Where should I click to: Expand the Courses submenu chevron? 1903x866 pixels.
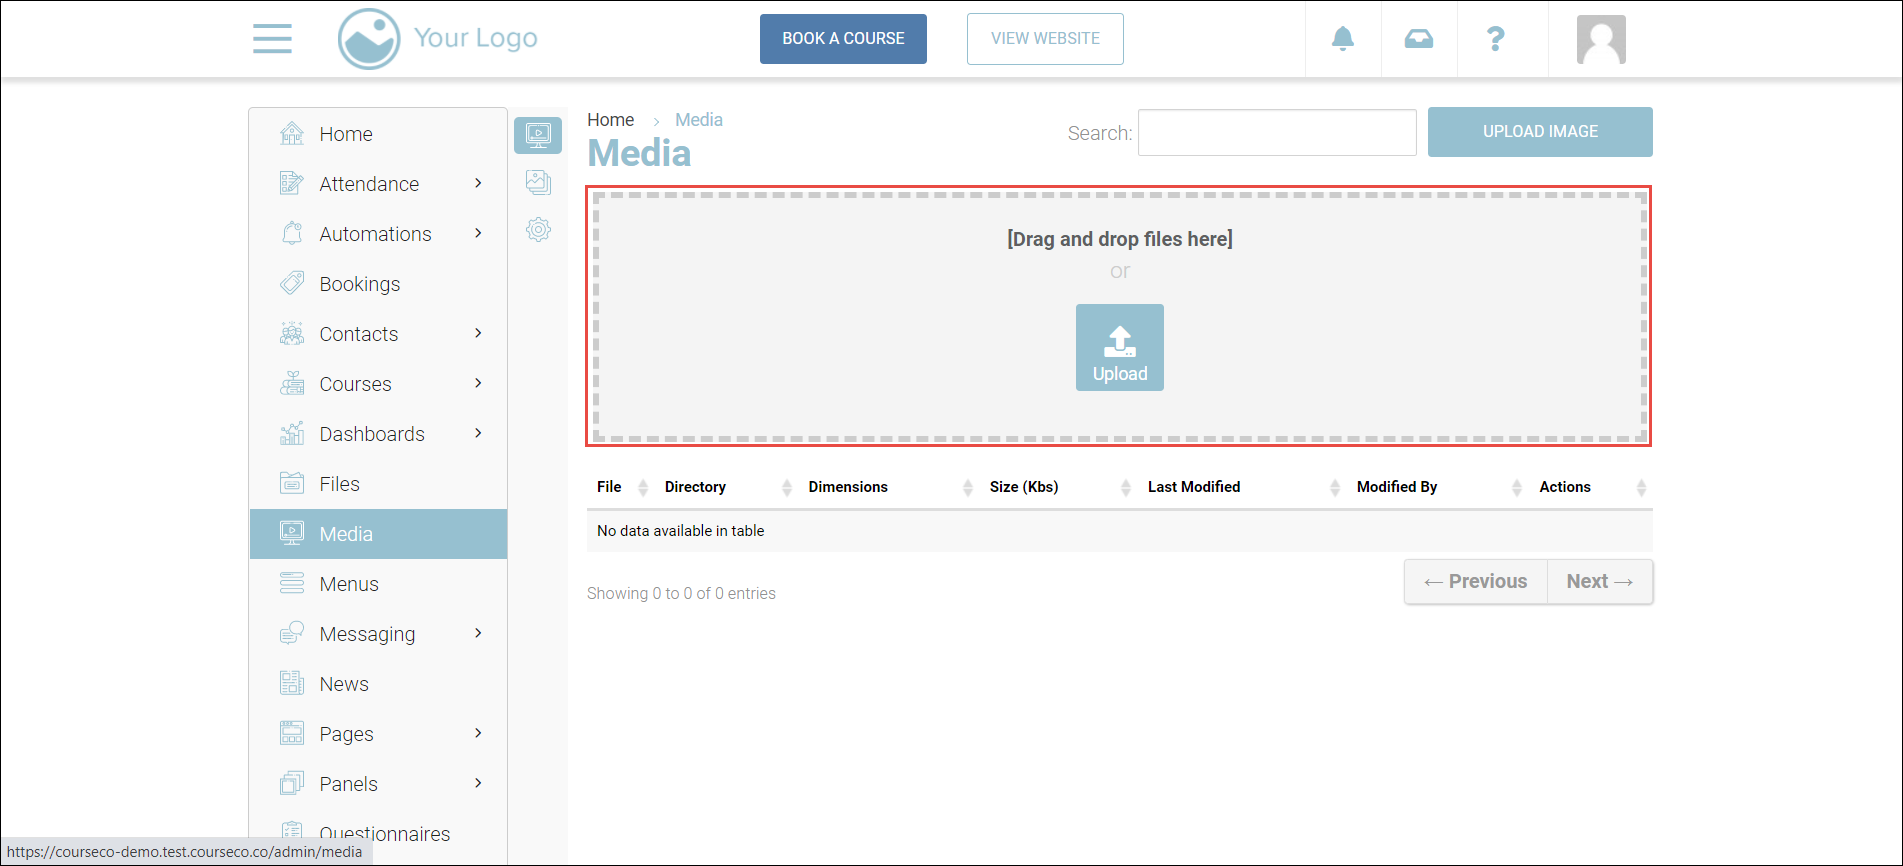coord(478,383)
